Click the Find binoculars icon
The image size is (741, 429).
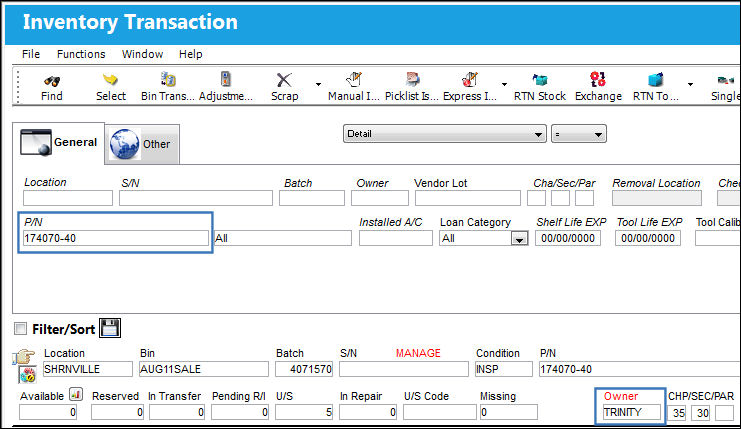coord(52,80)
